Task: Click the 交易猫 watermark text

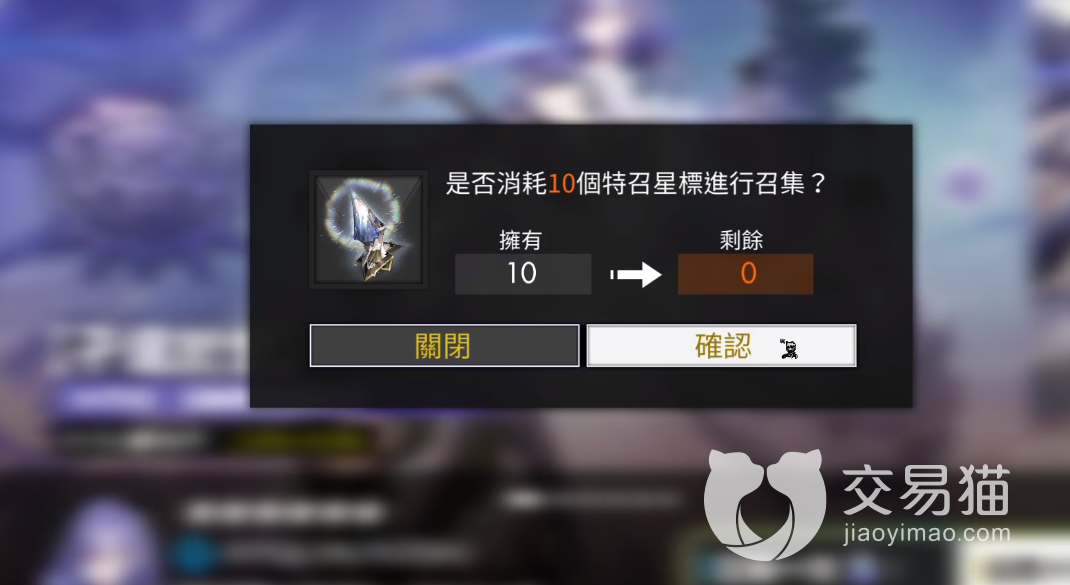Action: 927,489
